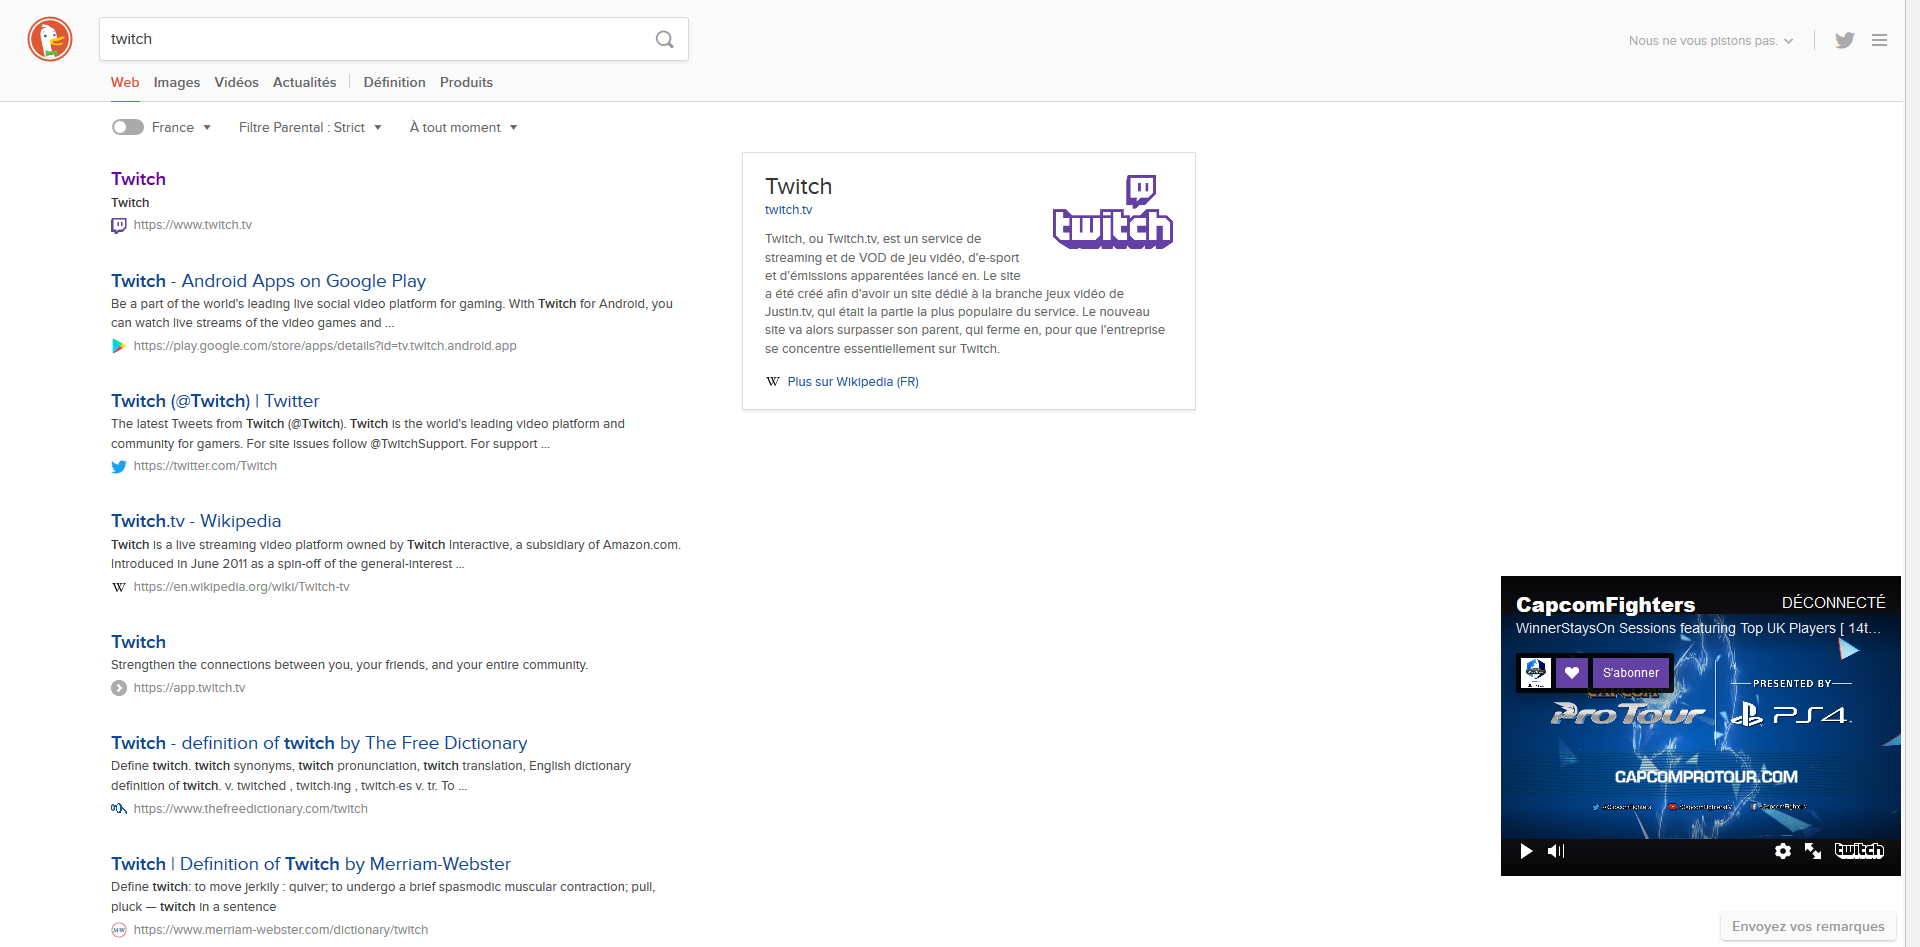Viewport: 1920px width, 947px height.
Task: Switch to the Actualités tab
Action: tap(304, 82)
